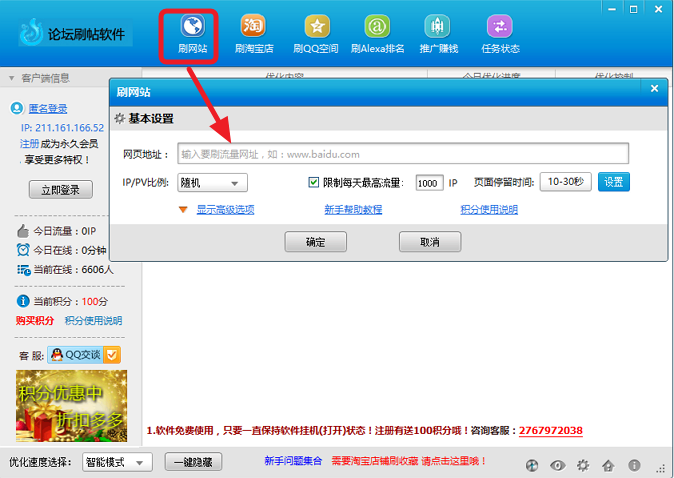
Task: Expand 显示高级选项 via the orange triangle
Action: coord(183,210)
